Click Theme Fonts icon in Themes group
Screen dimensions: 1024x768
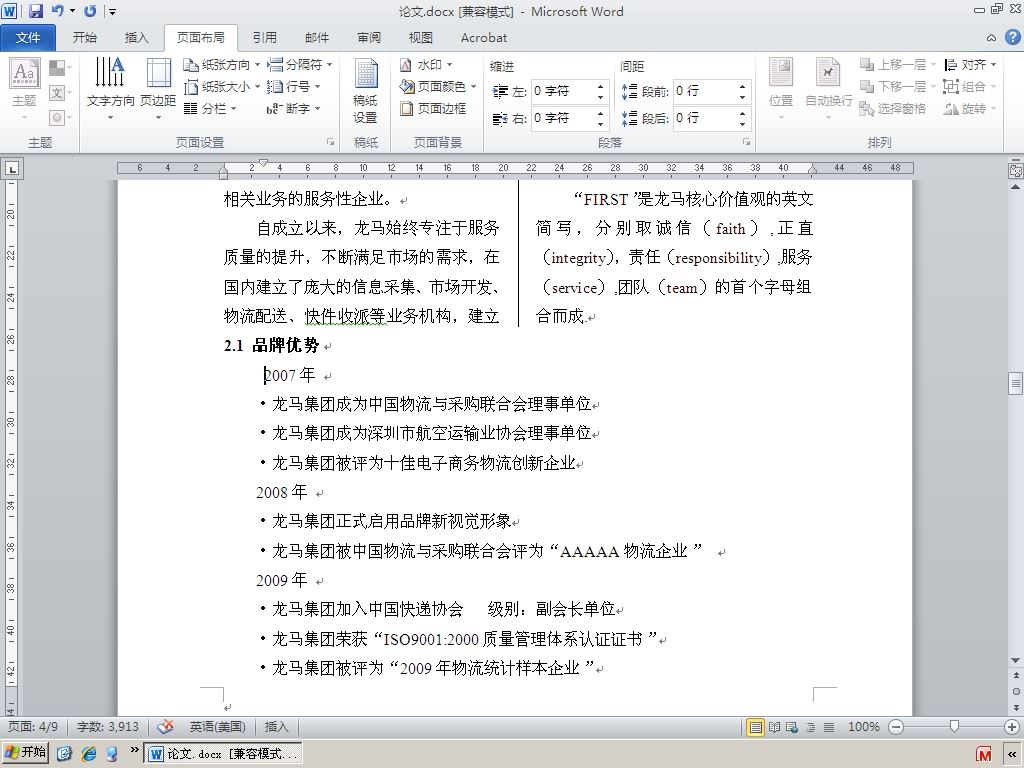pos(57,93)
